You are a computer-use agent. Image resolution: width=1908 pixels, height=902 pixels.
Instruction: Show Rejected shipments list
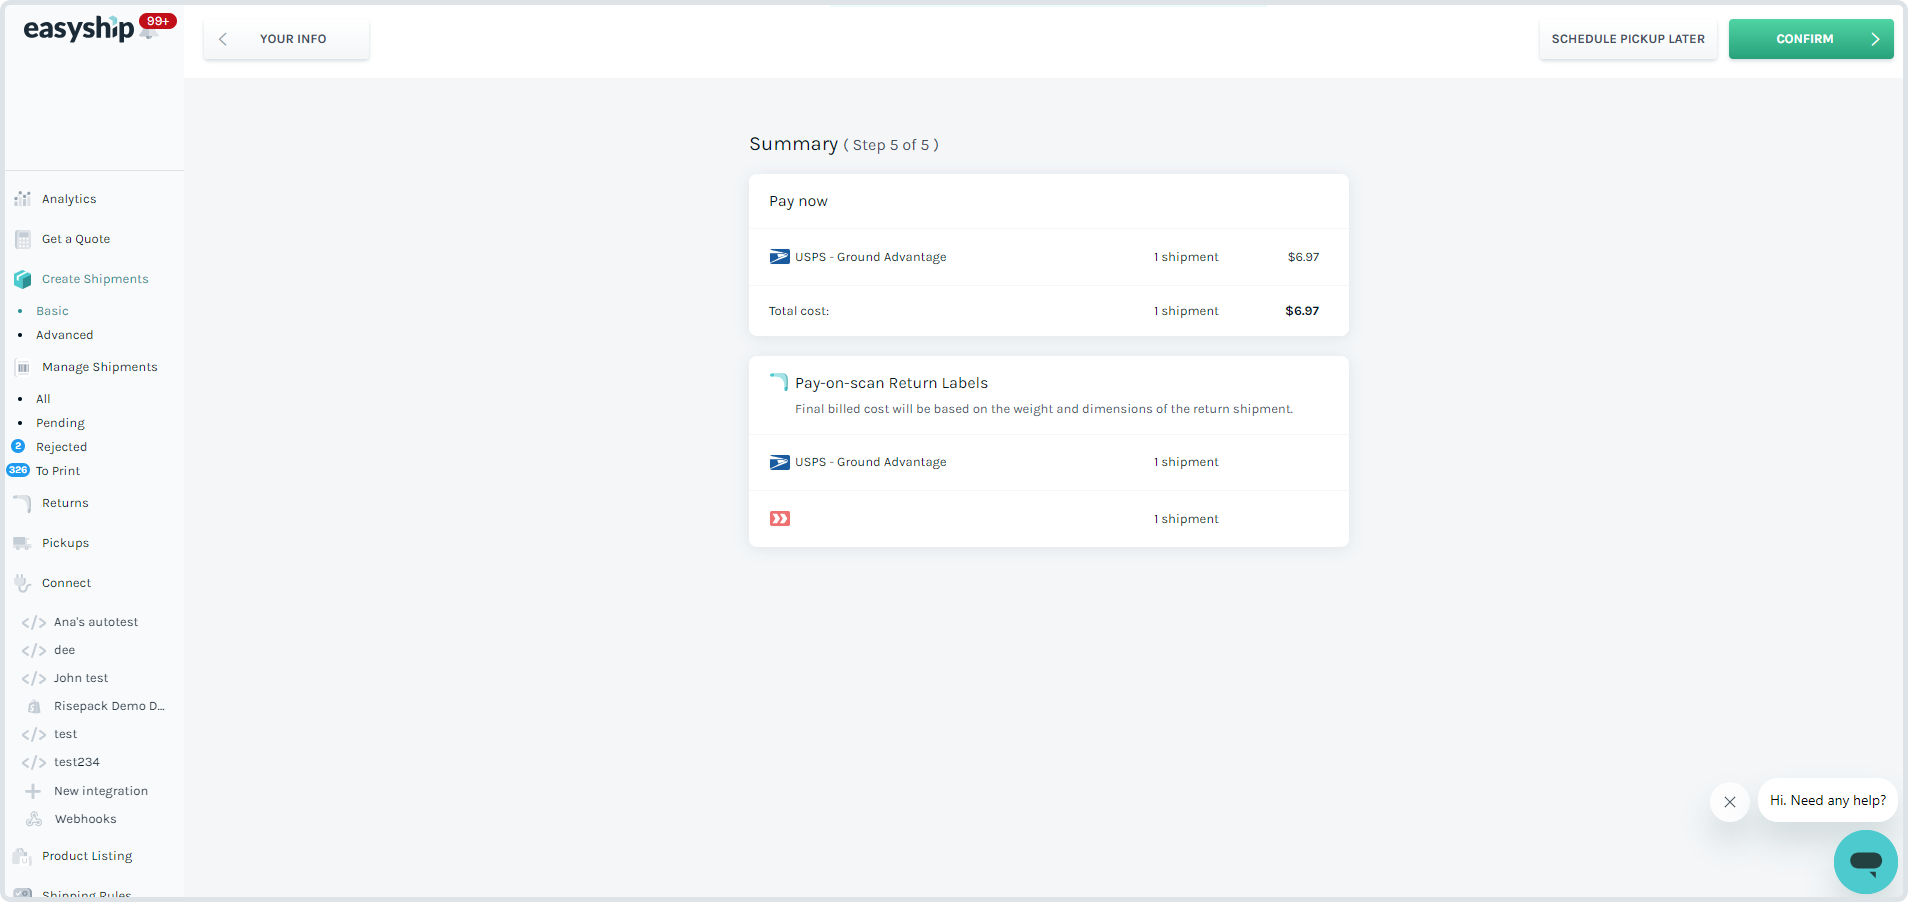click(61, 447)
